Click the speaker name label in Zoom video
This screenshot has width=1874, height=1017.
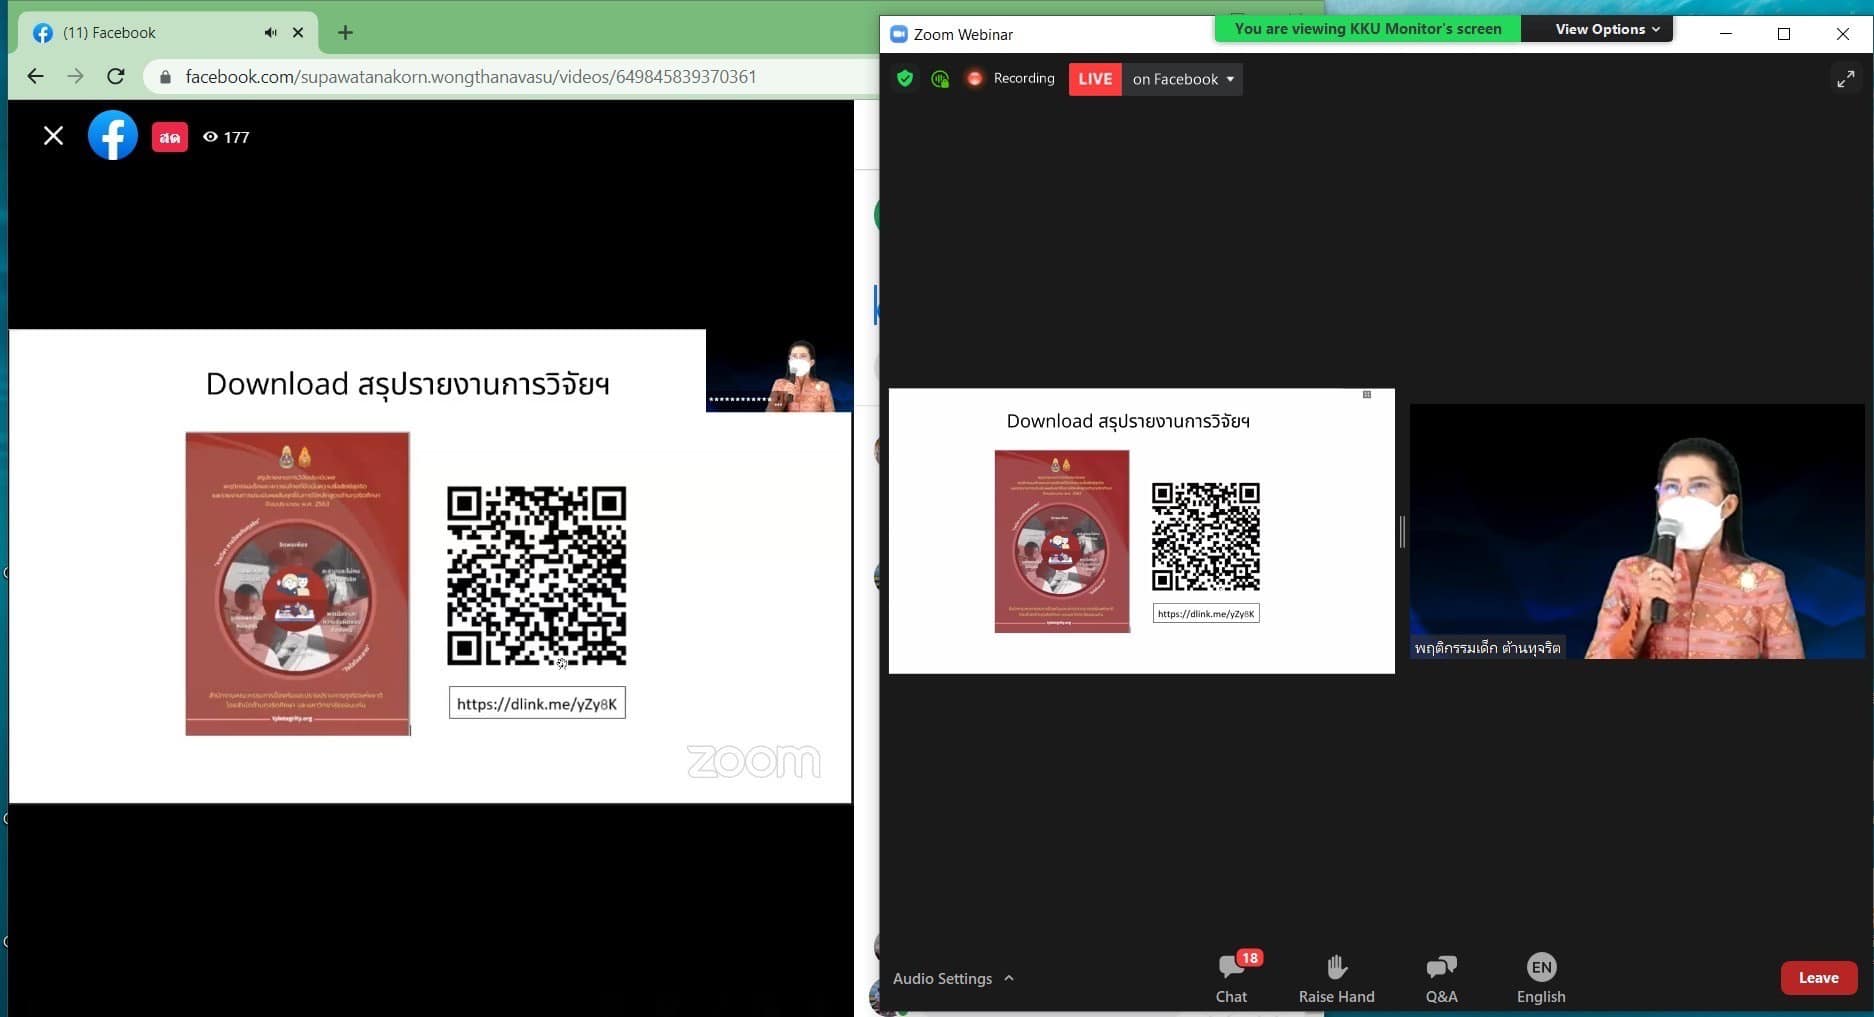1487,647
